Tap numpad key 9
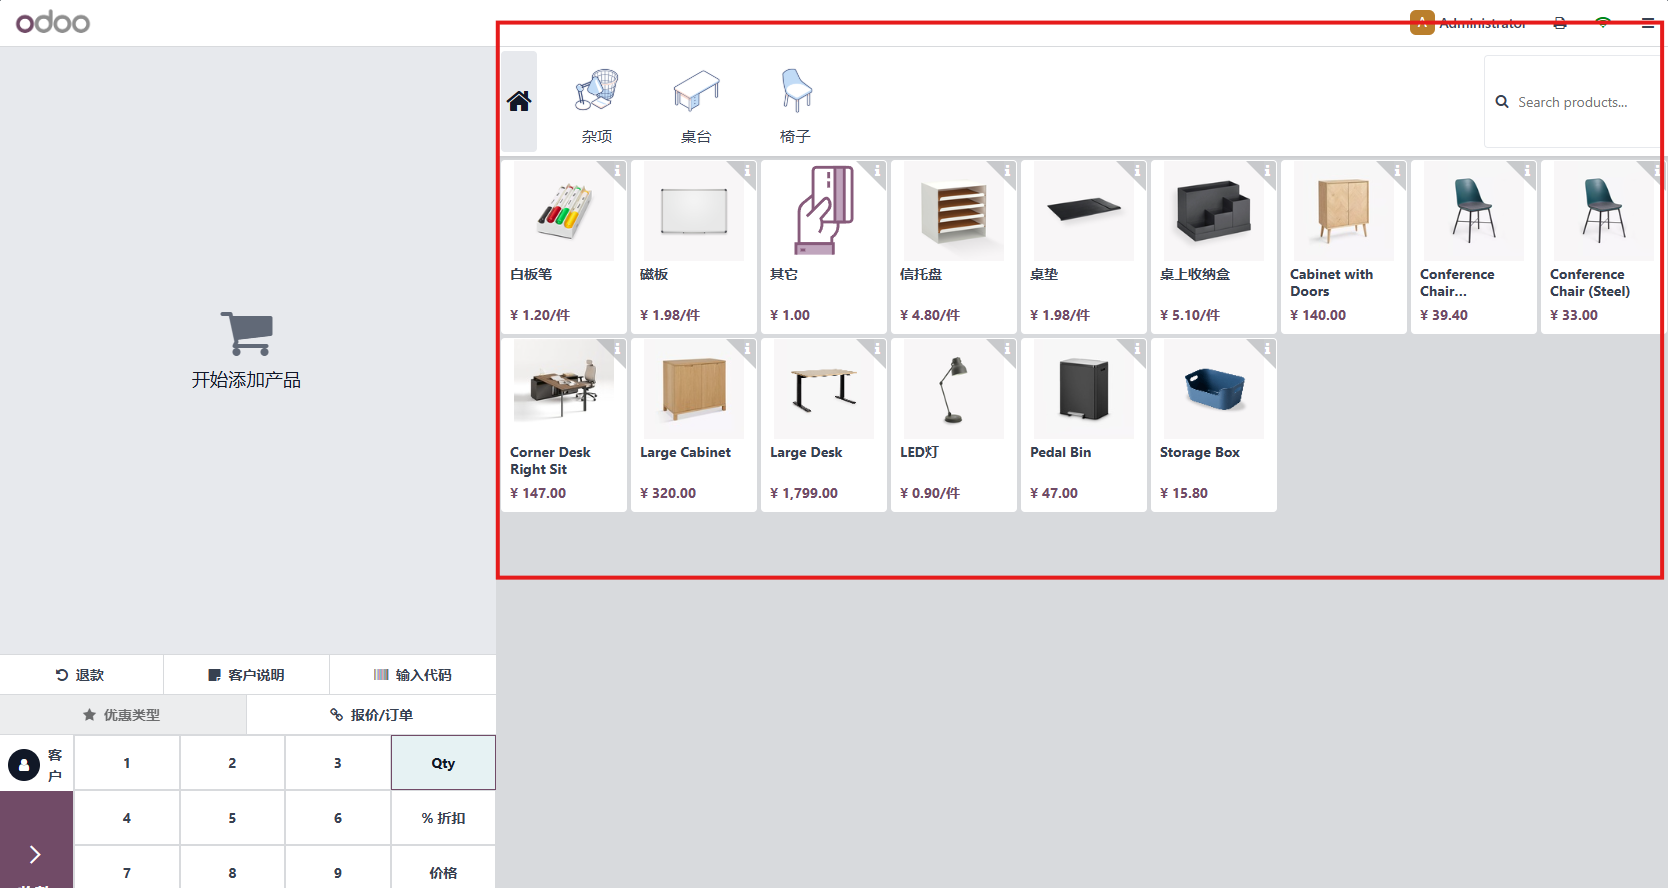Screen dimensions: 1668x888 coord(338,867)
